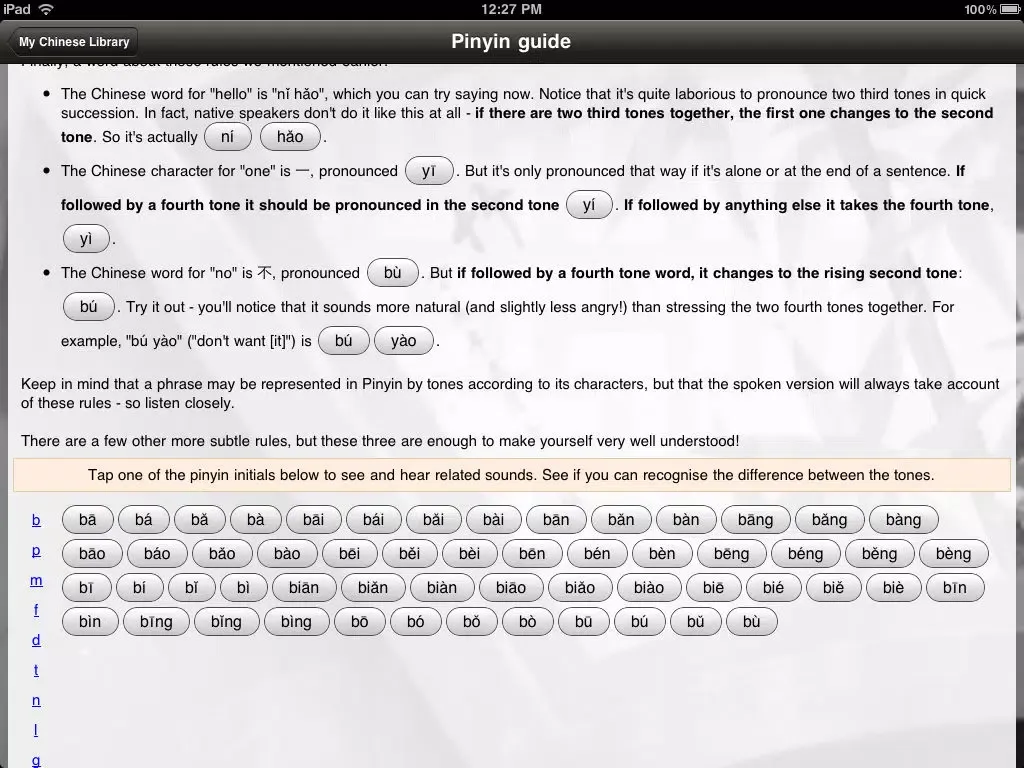The image size is (1024, 768).
Task: Select pinyin initial 'm' link
Action: (36, 580)
